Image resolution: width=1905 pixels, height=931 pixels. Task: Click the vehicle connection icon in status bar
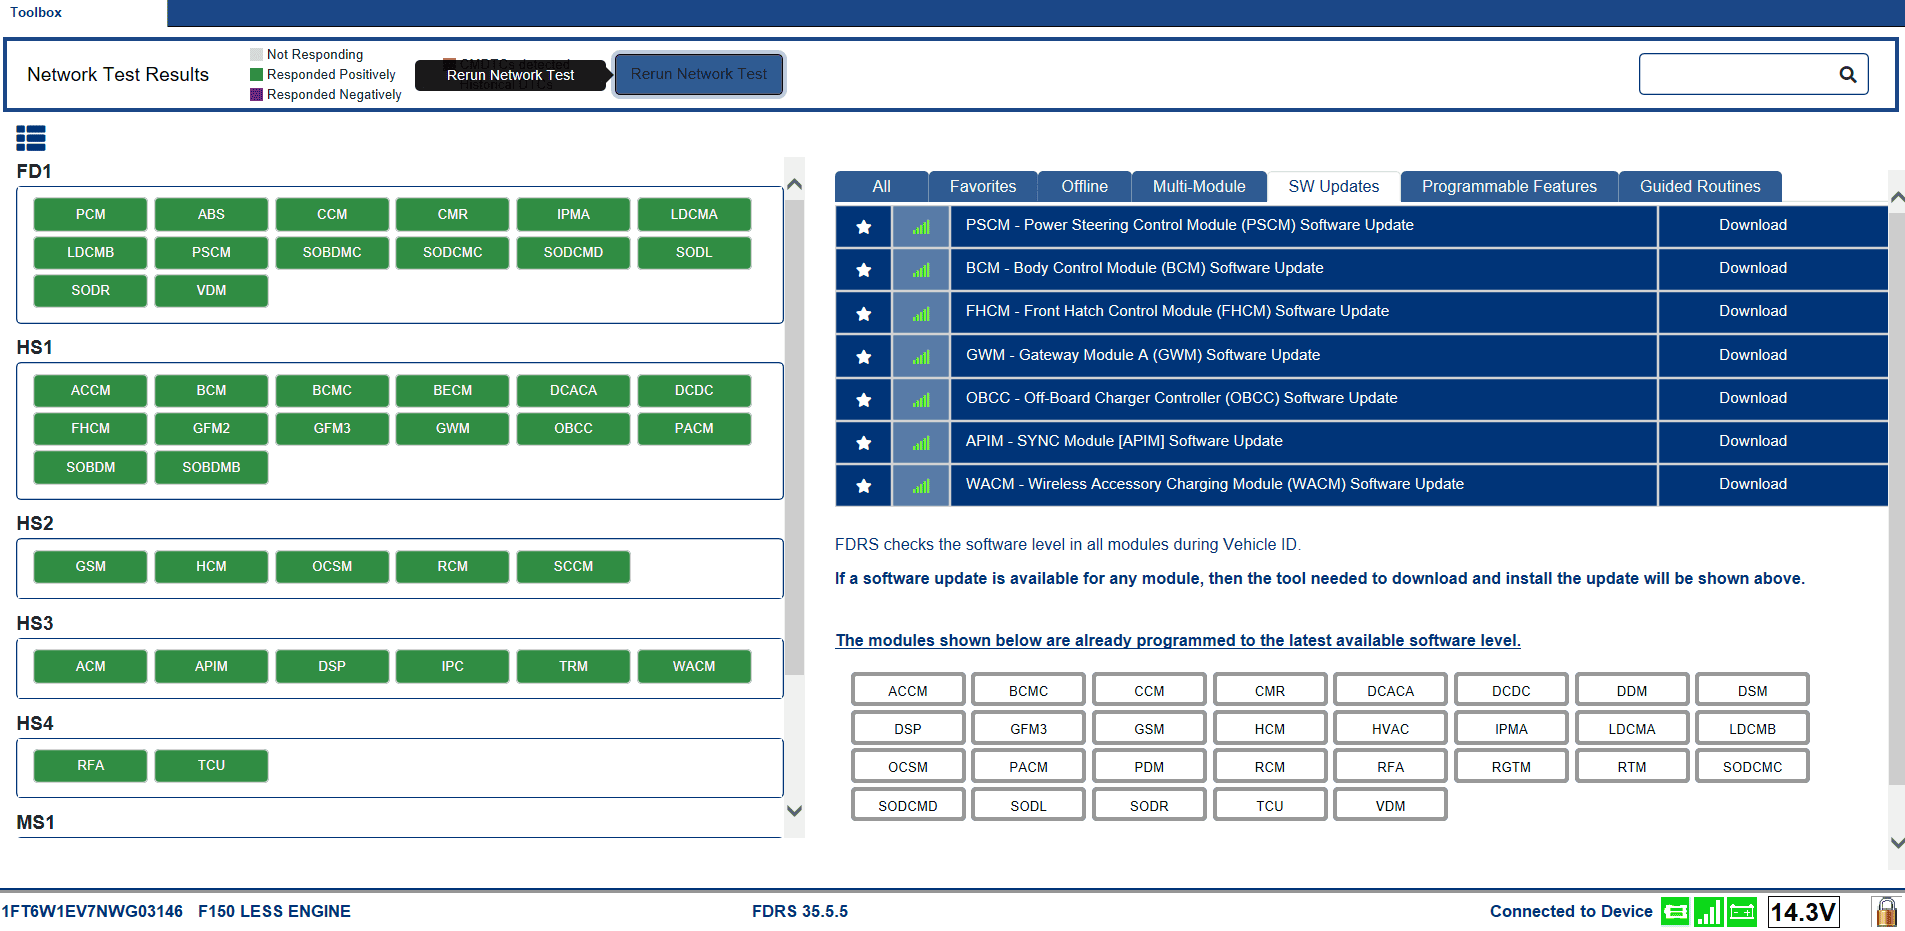tap(1675, 911)
